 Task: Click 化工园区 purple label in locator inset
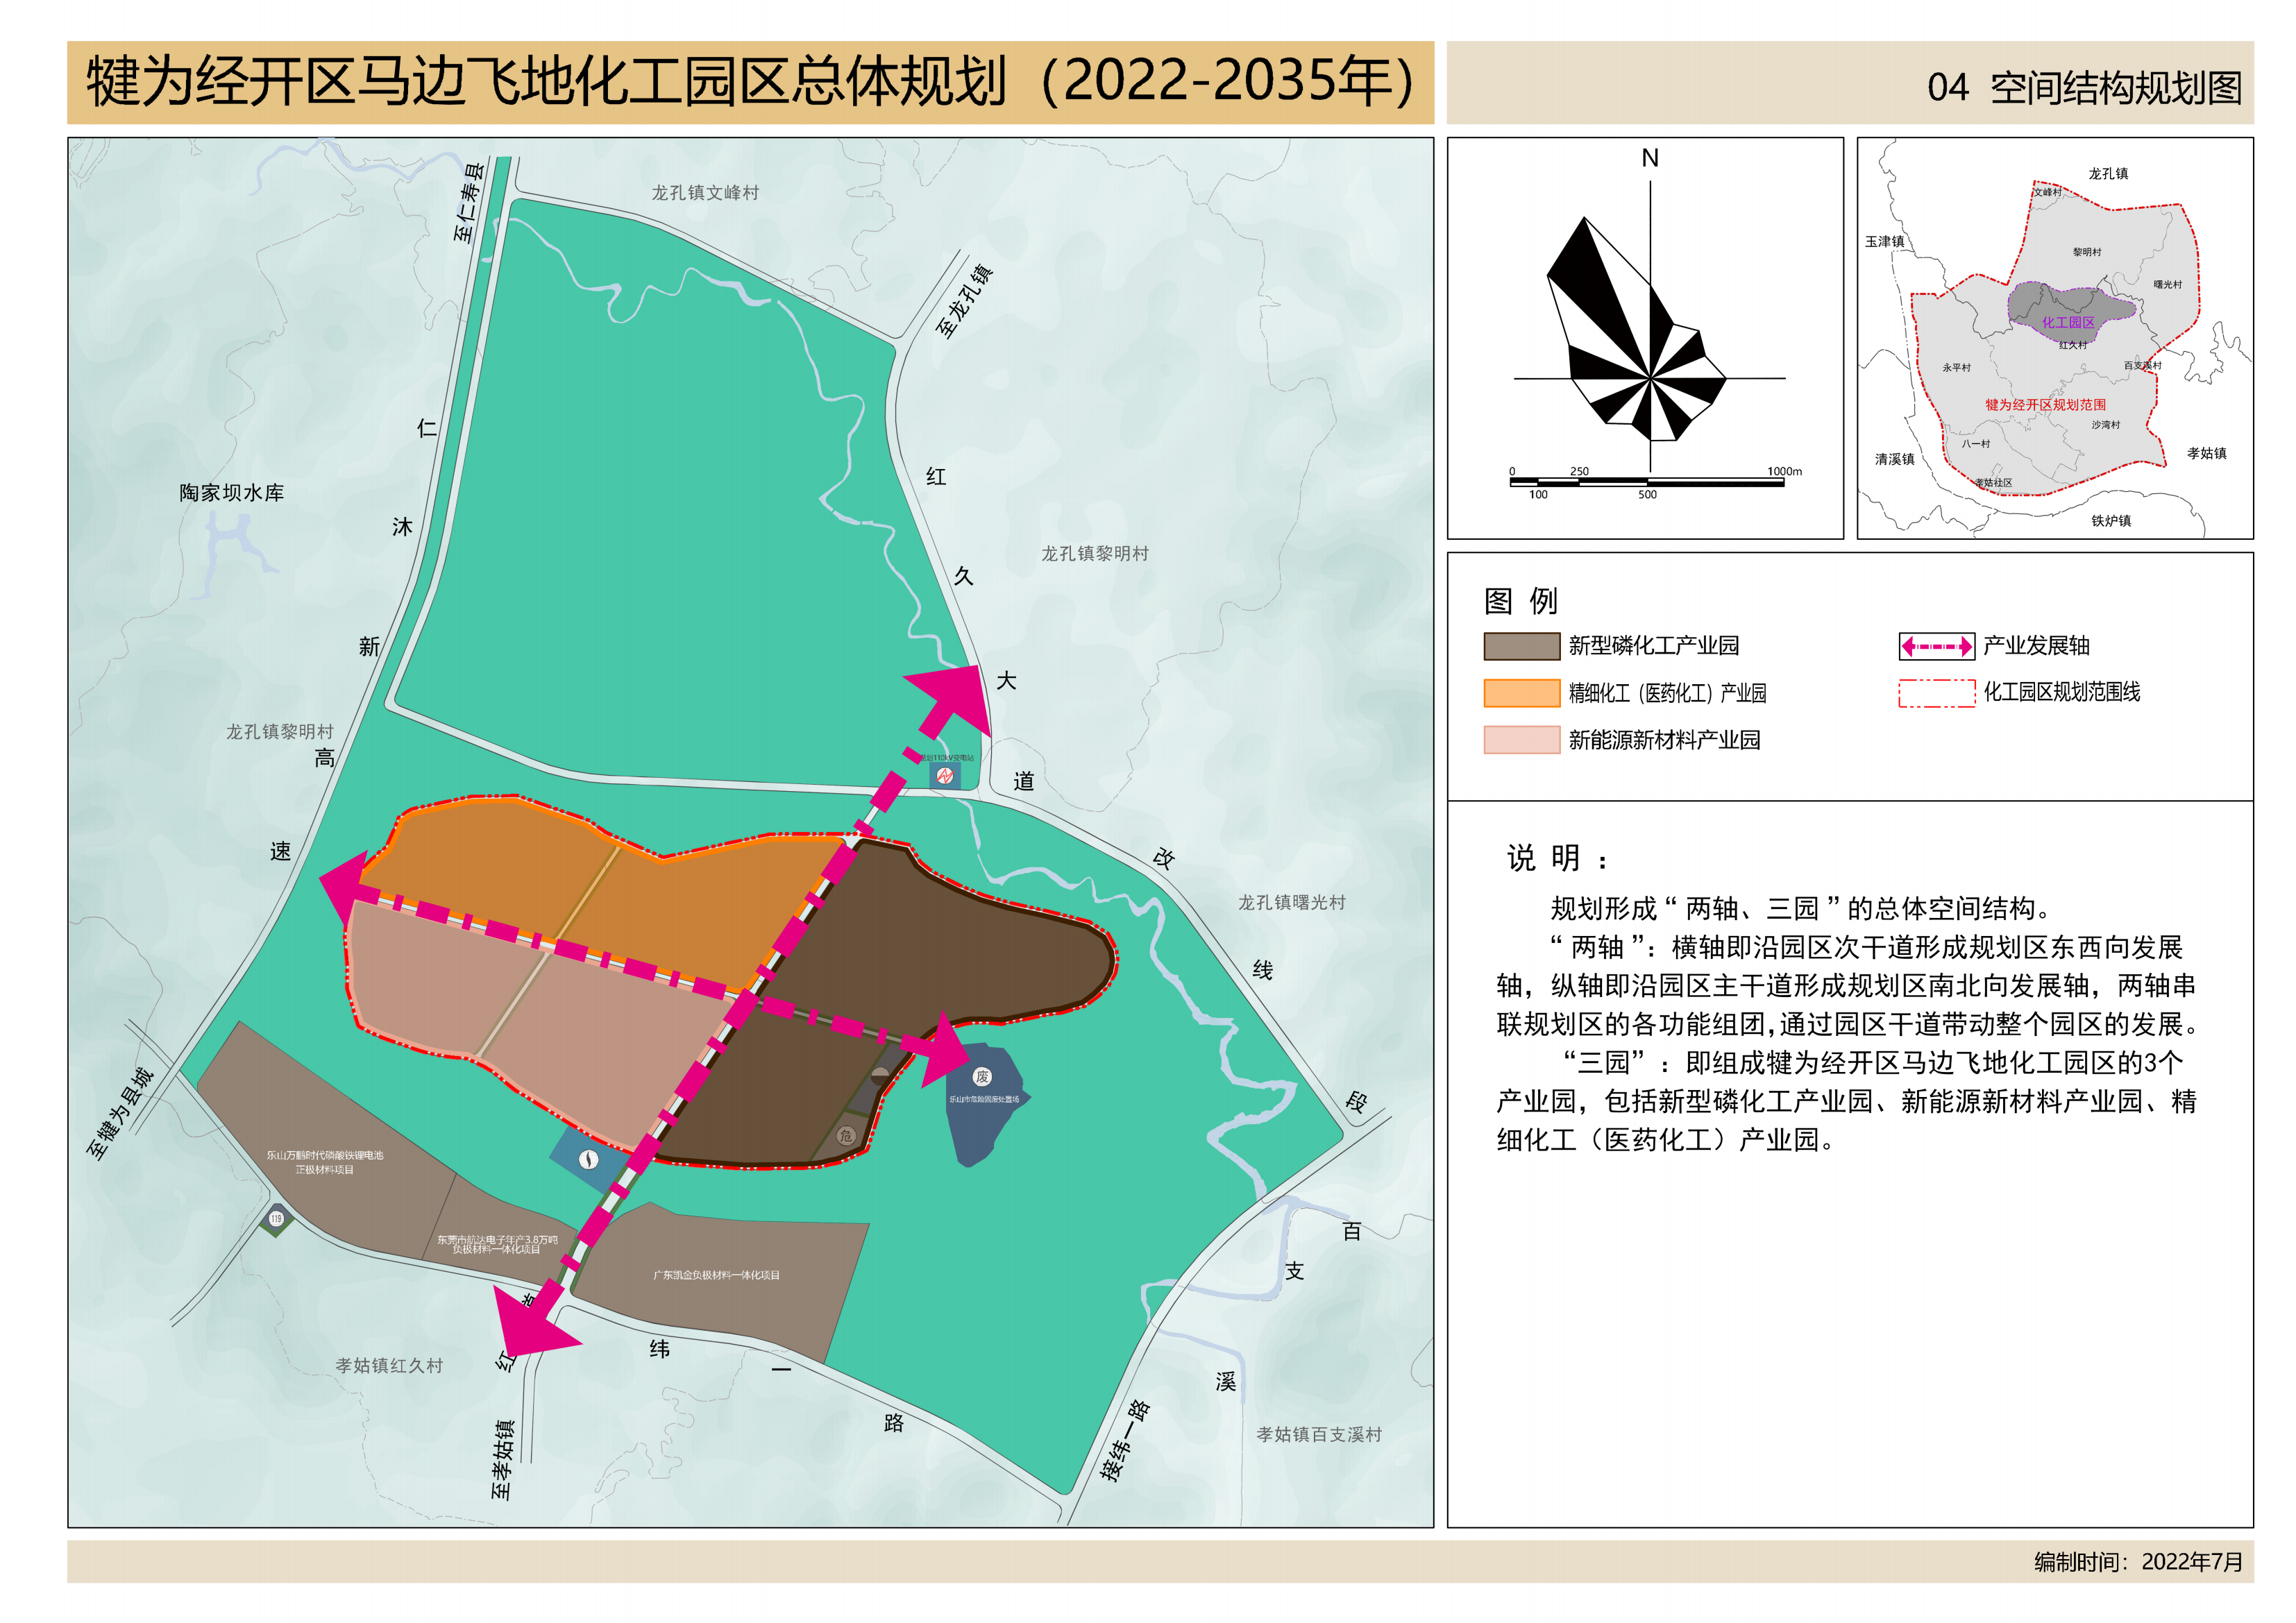[2068, 322]
